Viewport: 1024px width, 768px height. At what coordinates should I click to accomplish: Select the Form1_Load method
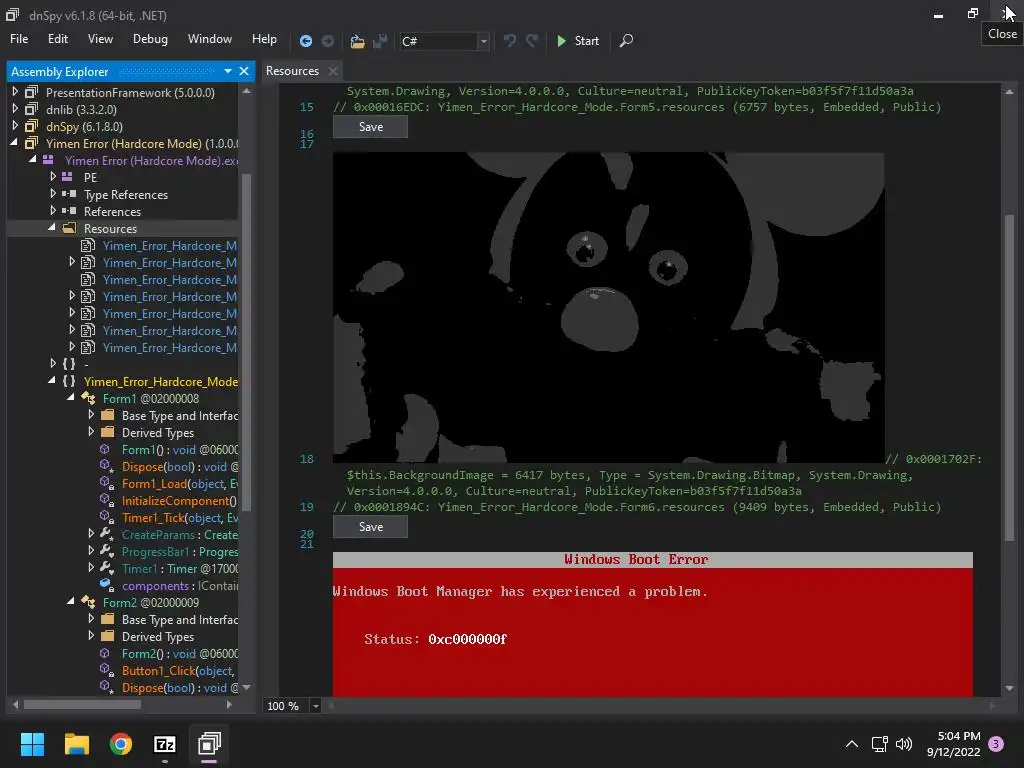[180, 484]
